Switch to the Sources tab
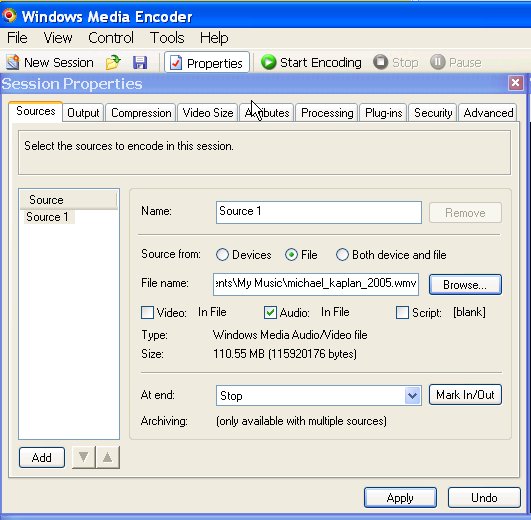Viewport: 531px width, 520px height. click(x=36, y=111)
